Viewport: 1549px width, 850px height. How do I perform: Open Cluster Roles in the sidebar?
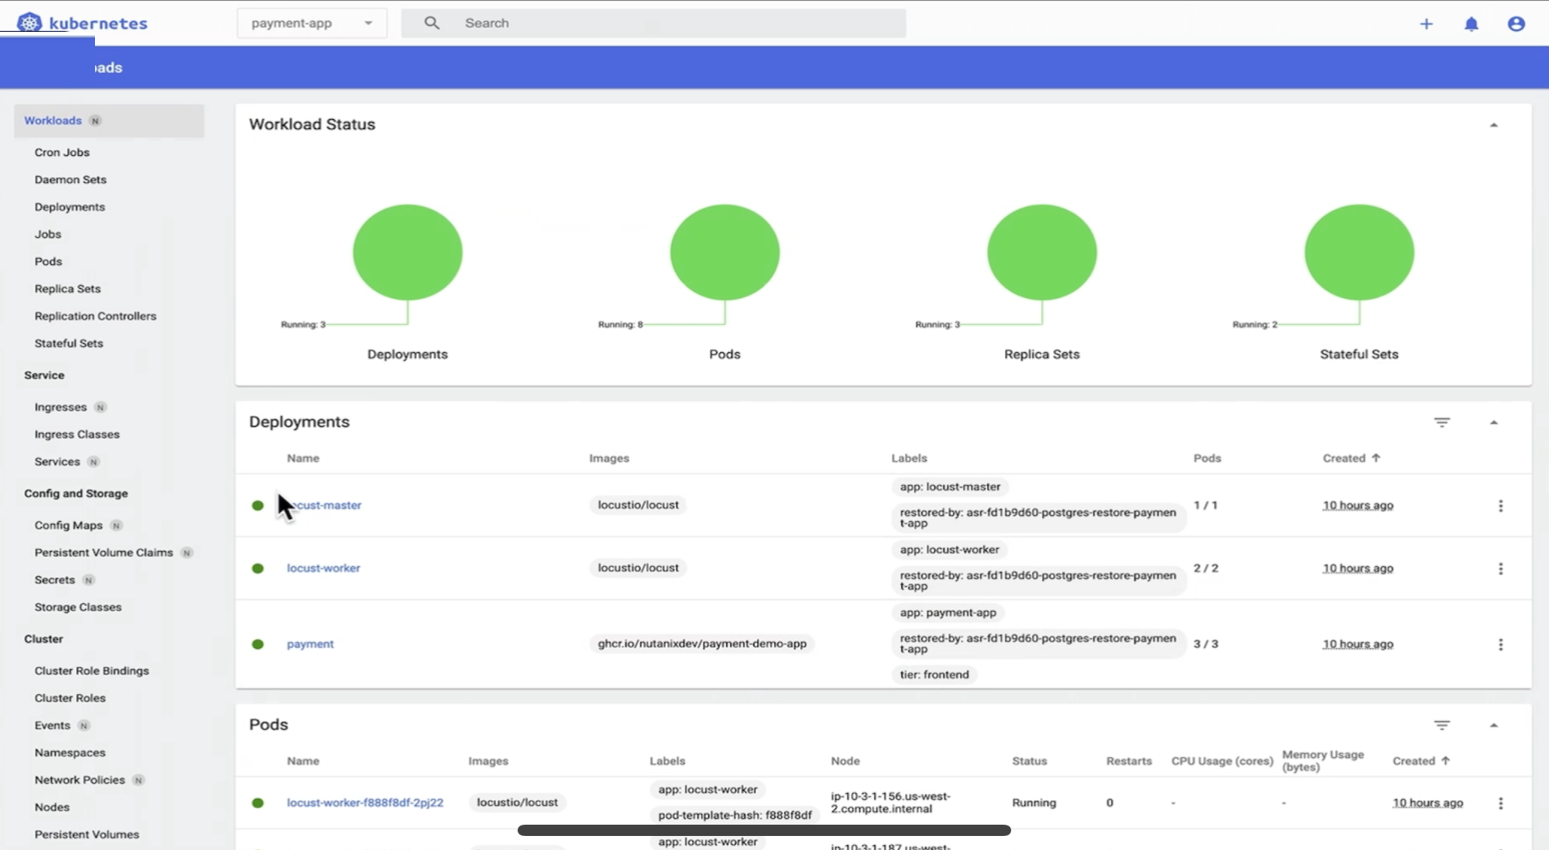[x=70, y=698]
